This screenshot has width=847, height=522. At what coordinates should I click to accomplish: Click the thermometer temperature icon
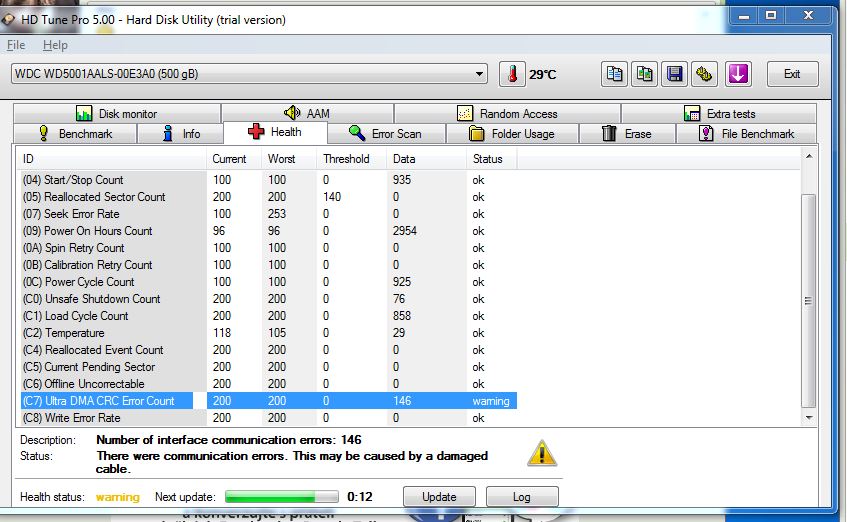click(x=512, y=74)
